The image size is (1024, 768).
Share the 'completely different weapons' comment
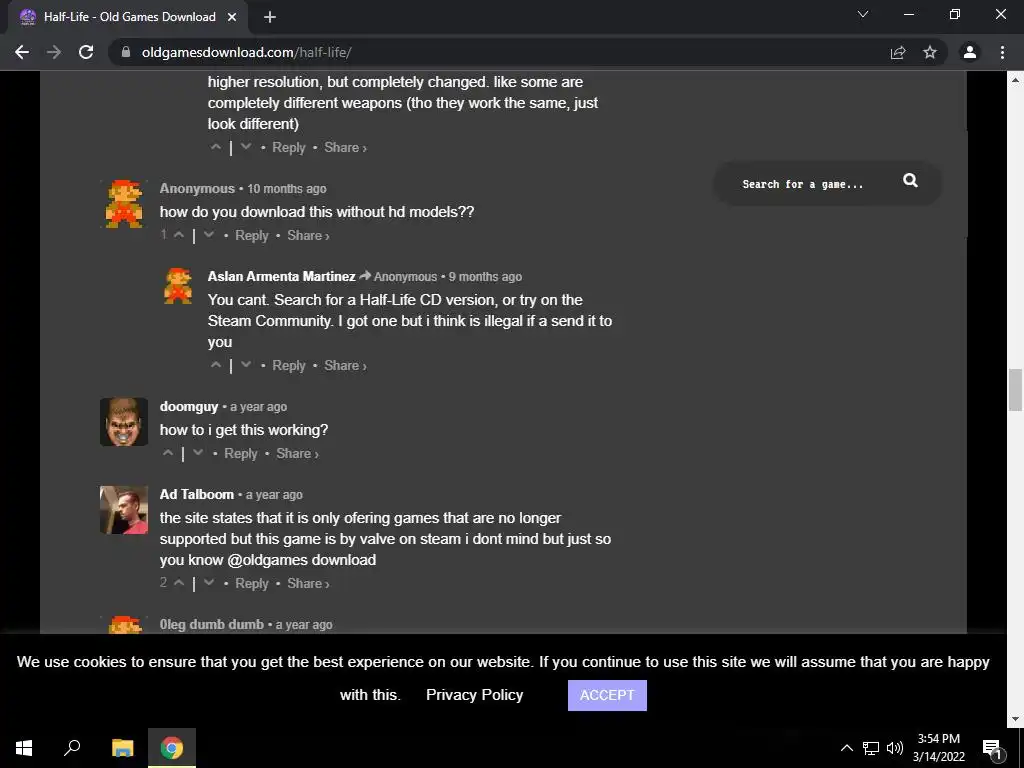[x=345, y=147]
